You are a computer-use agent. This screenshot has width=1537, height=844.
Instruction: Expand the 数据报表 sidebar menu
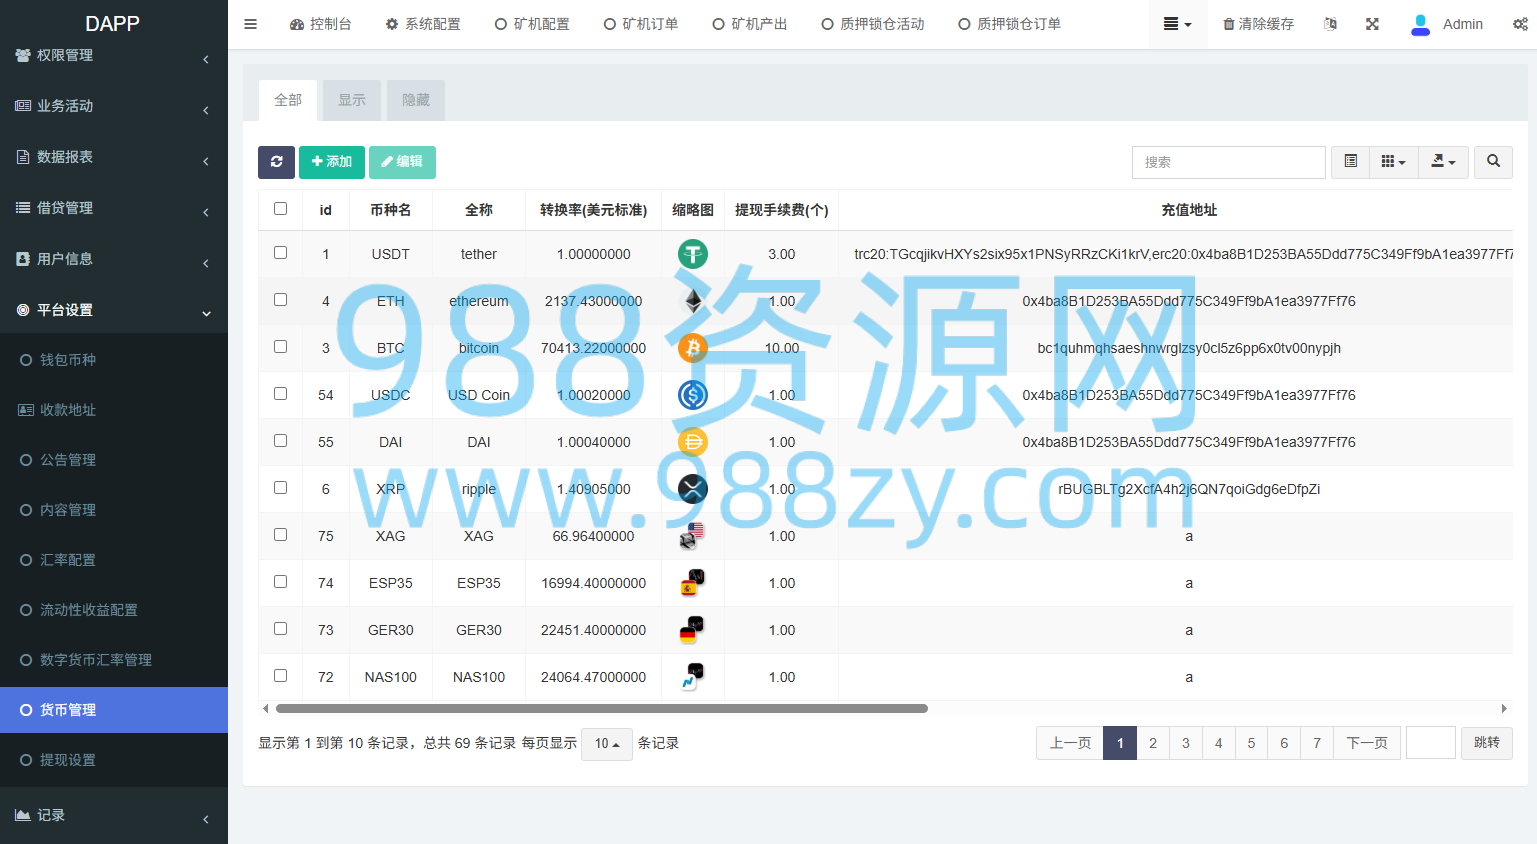(114, 157)
